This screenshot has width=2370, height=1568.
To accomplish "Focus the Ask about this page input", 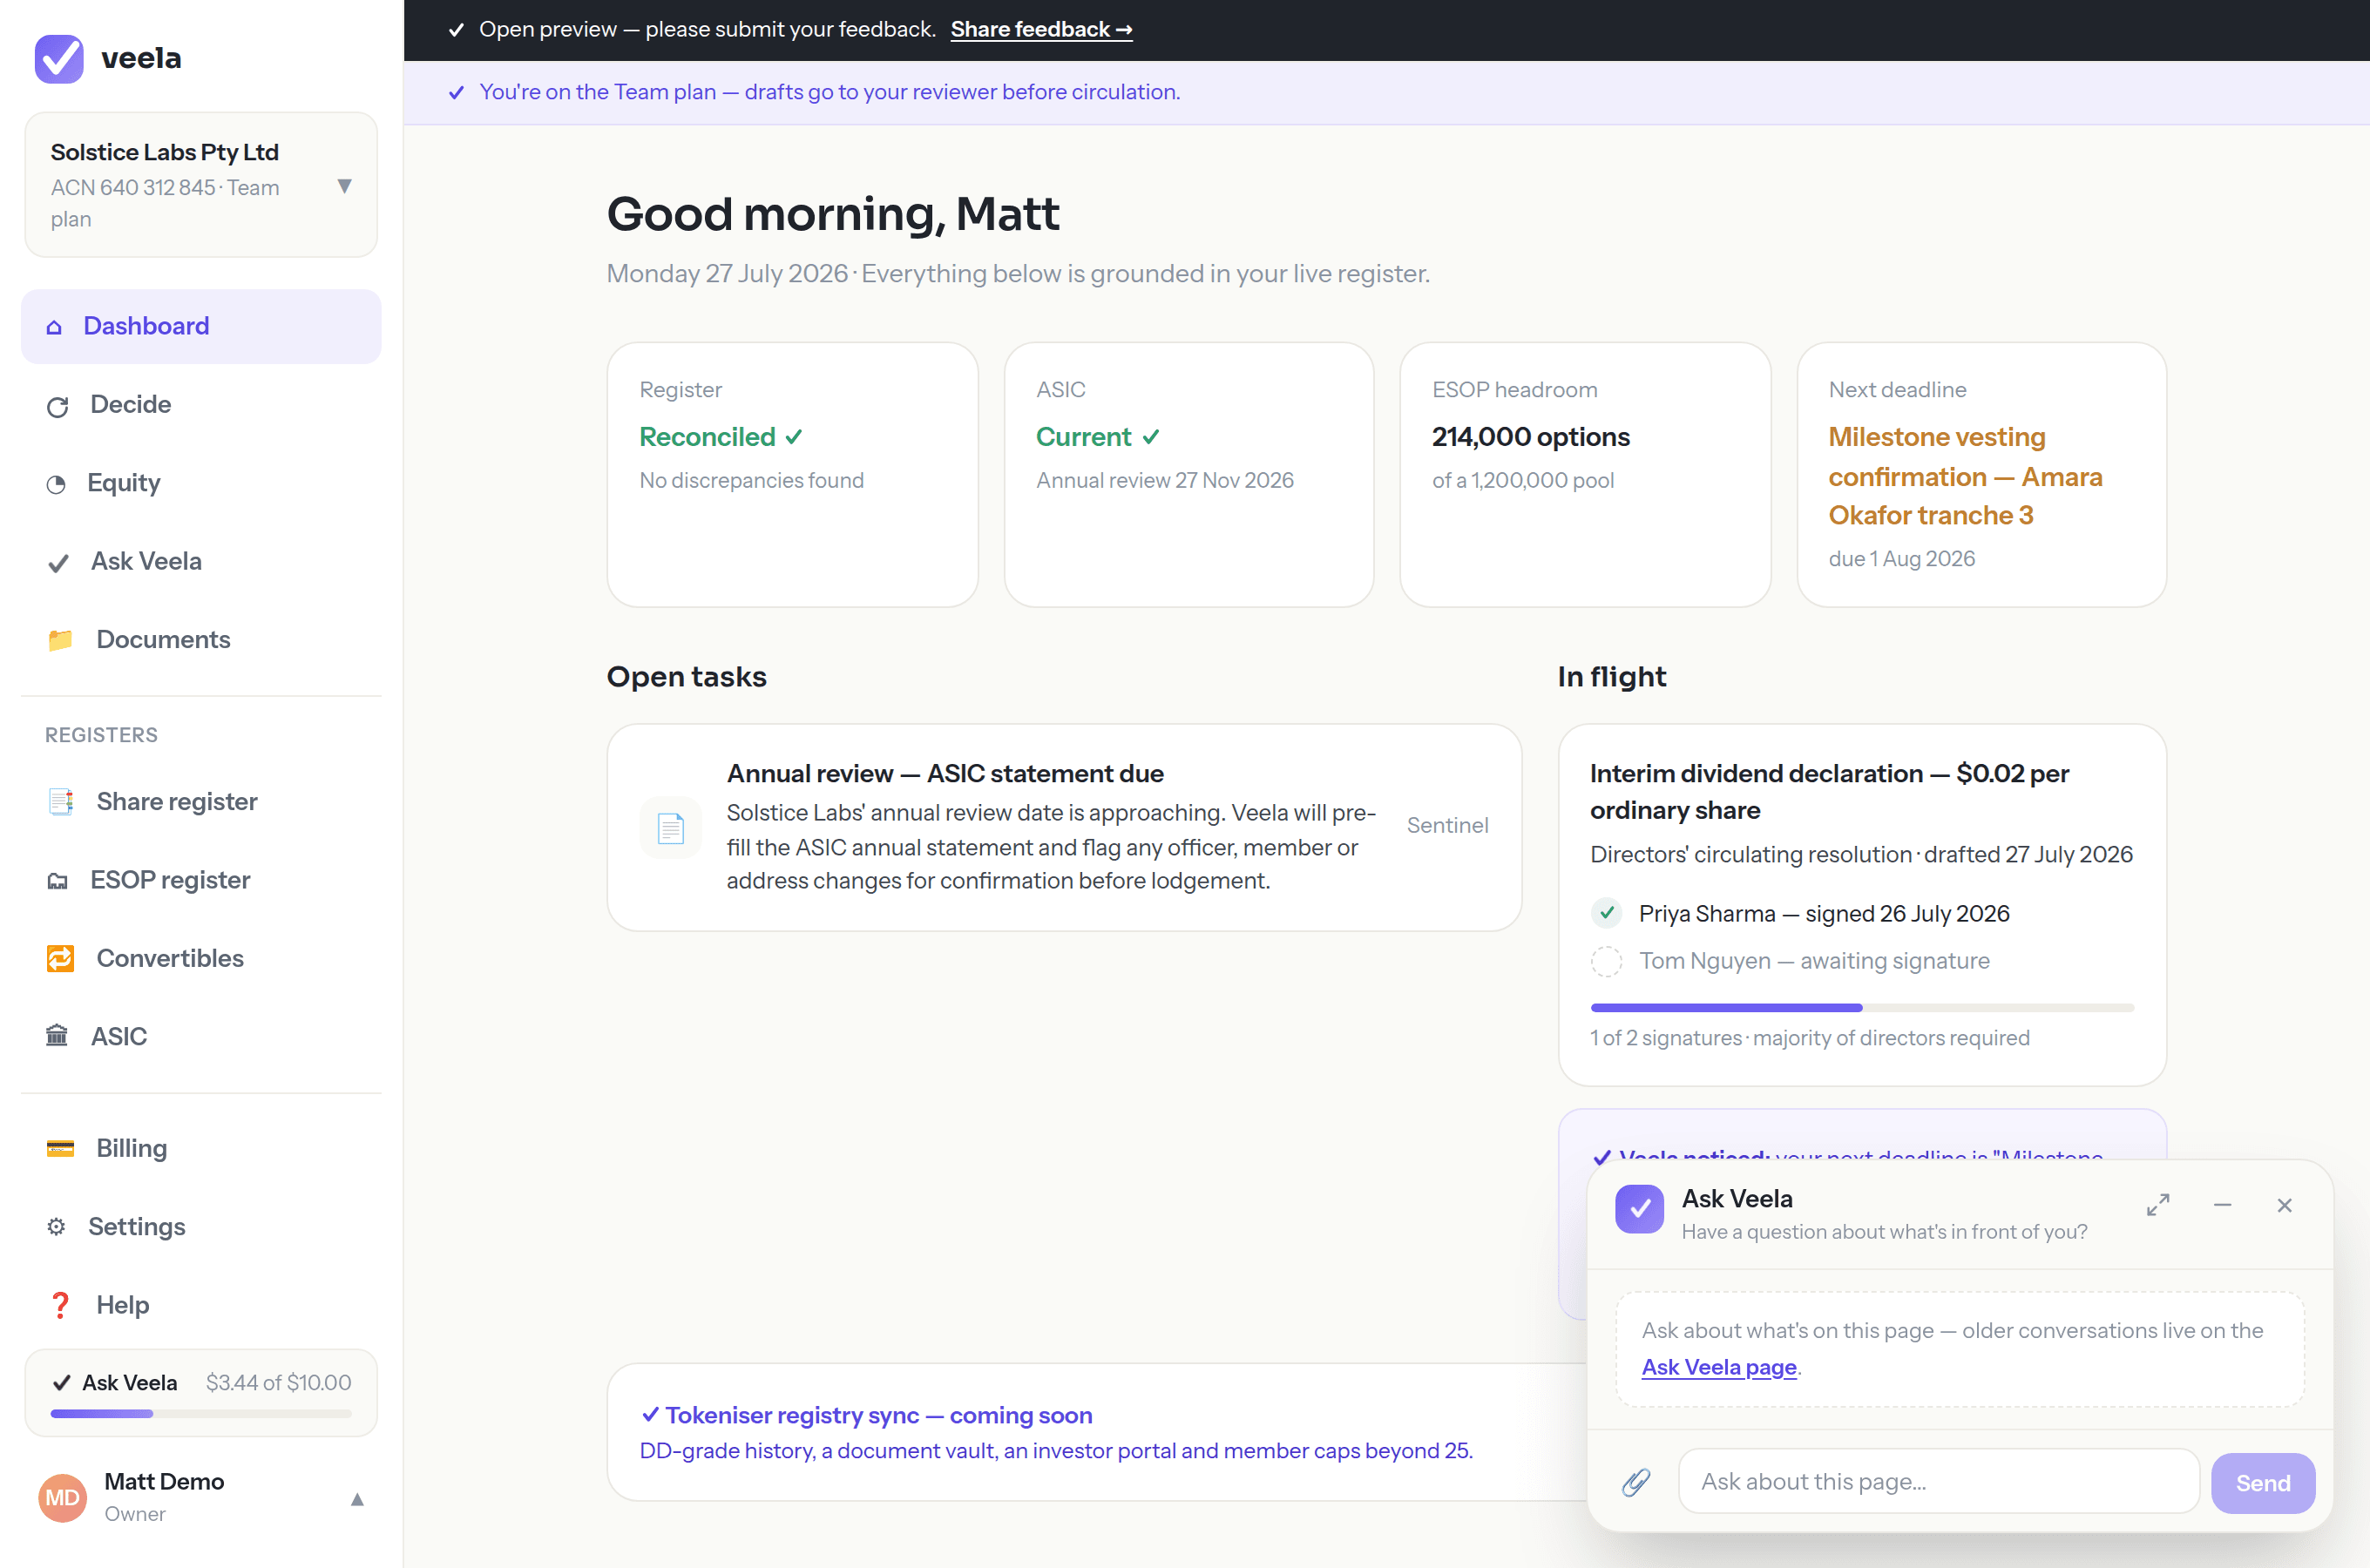I will click(x=1938, y=1482).
